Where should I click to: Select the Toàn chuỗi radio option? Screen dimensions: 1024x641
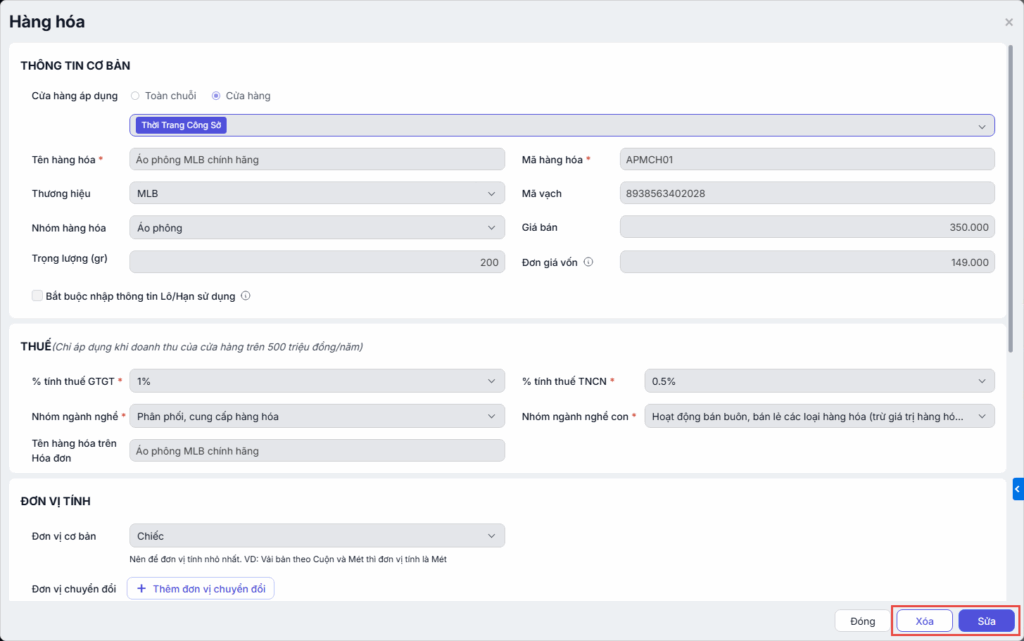(x=135, y=96)
